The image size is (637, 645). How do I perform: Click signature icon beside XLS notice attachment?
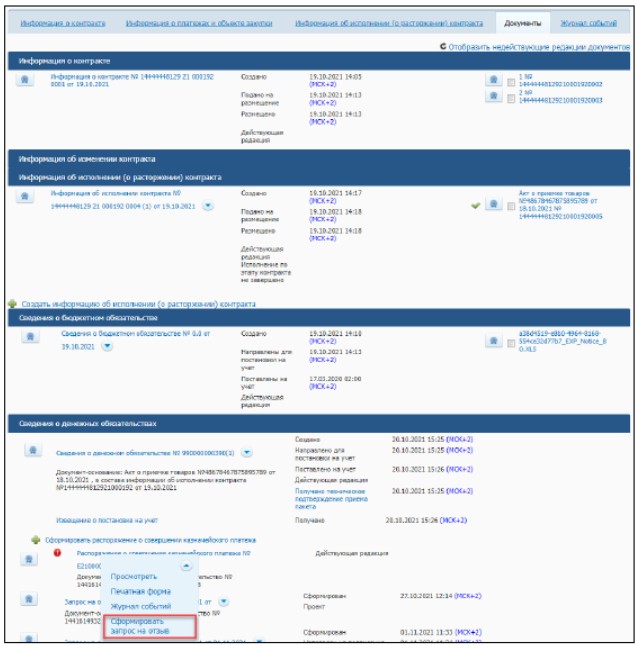(493, 341)
